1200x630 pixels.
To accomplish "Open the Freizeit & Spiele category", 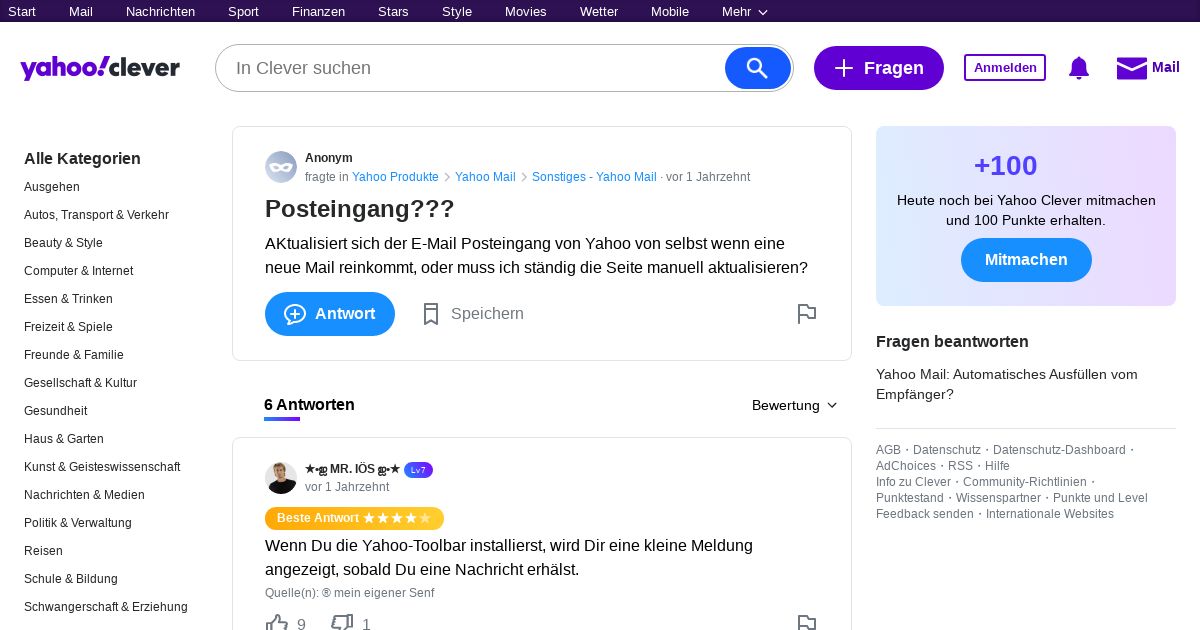I will [68, 327].
